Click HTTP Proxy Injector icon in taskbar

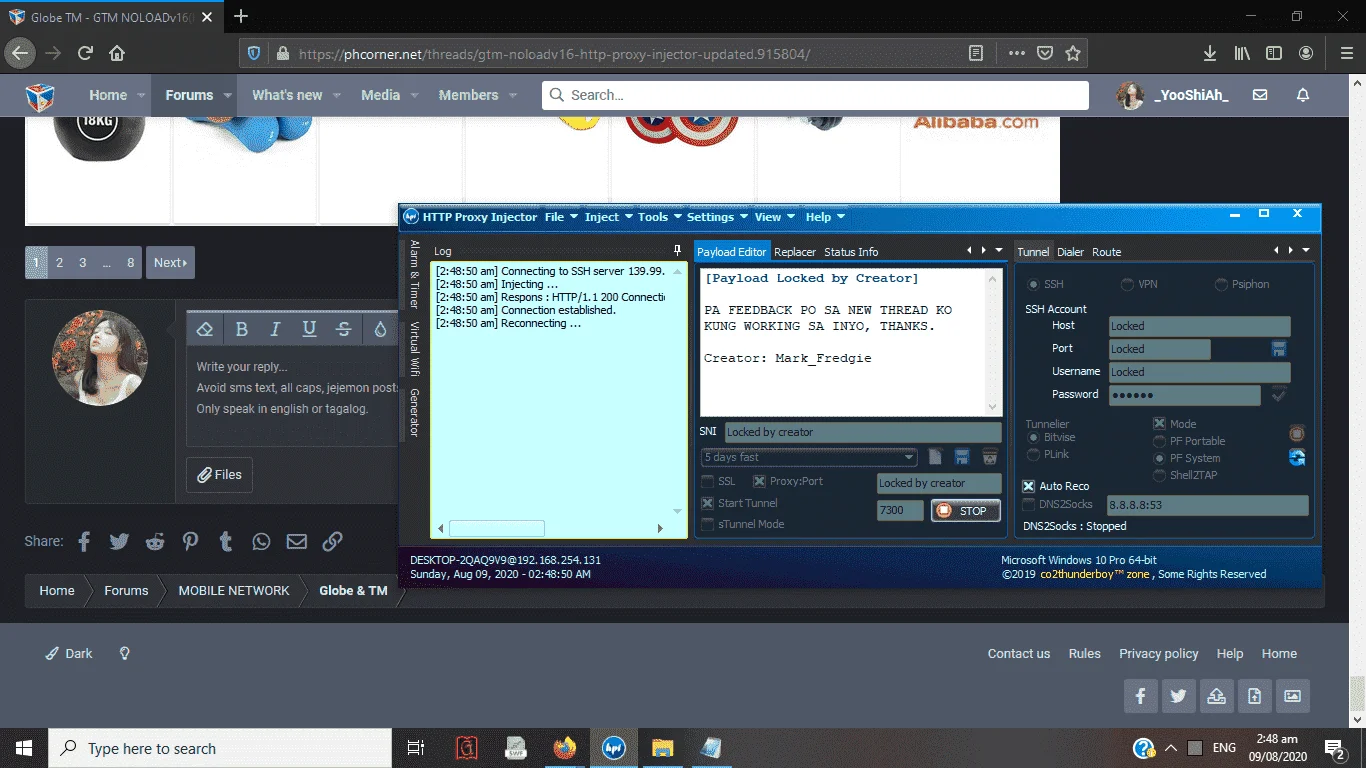614,748
